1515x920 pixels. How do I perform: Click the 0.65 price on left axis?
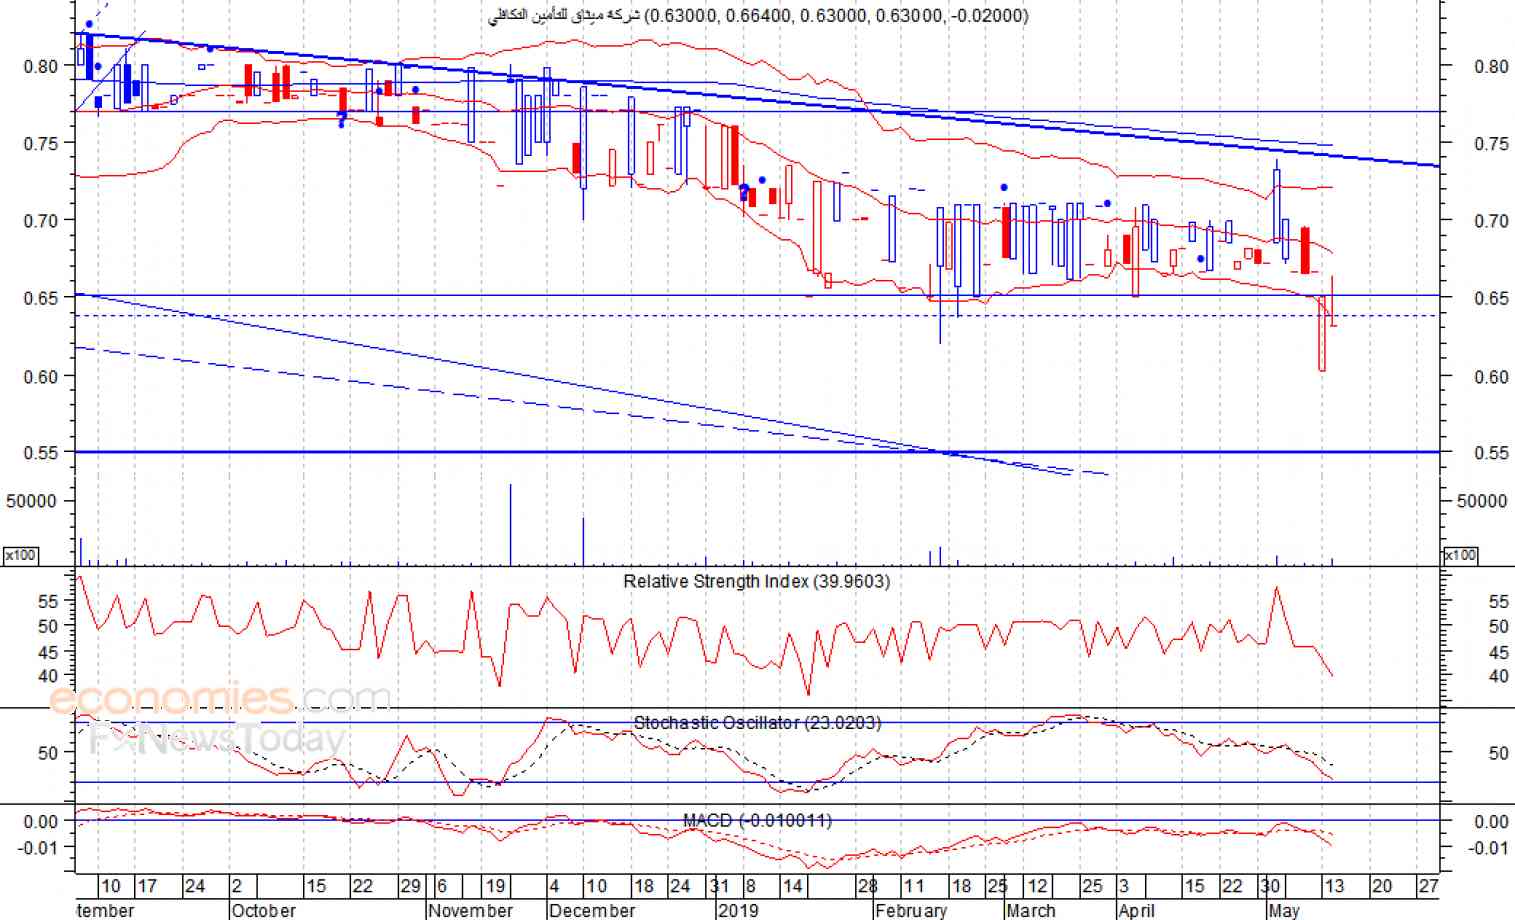pos(41,298)
